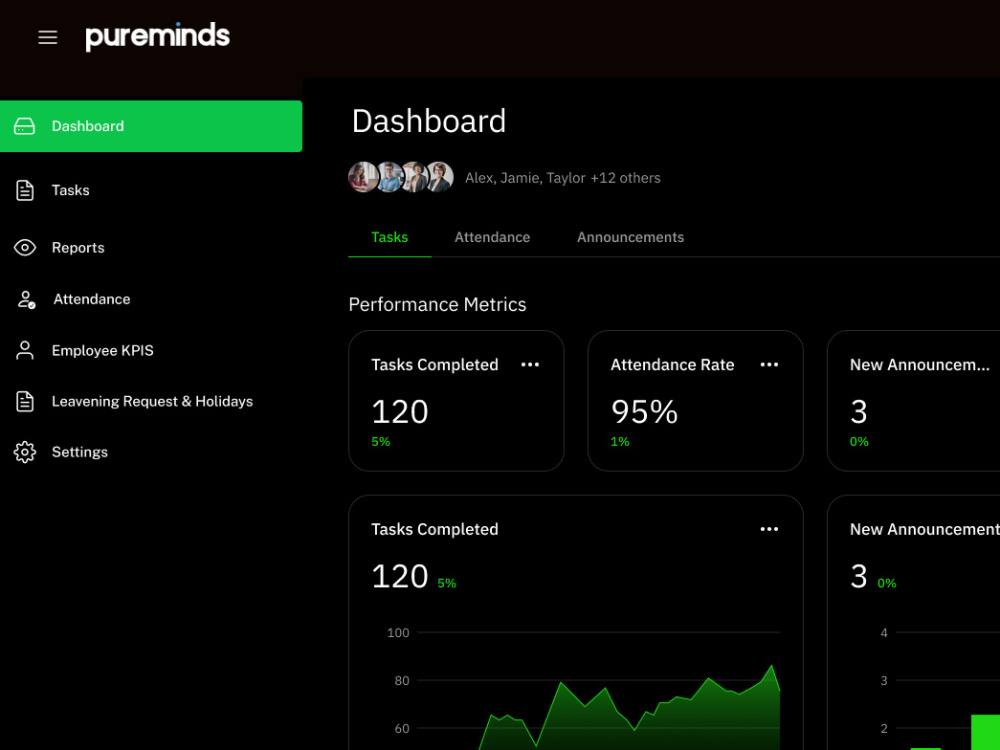Screen dimensions: 1000x750
Task: Click the second team member avatar
Action: point(388,177)
